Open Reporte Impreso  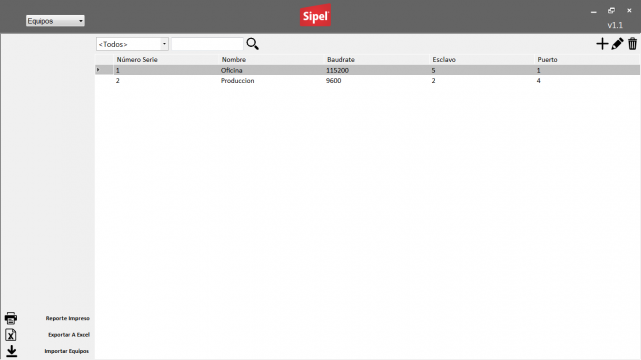[x=67, y=318]
